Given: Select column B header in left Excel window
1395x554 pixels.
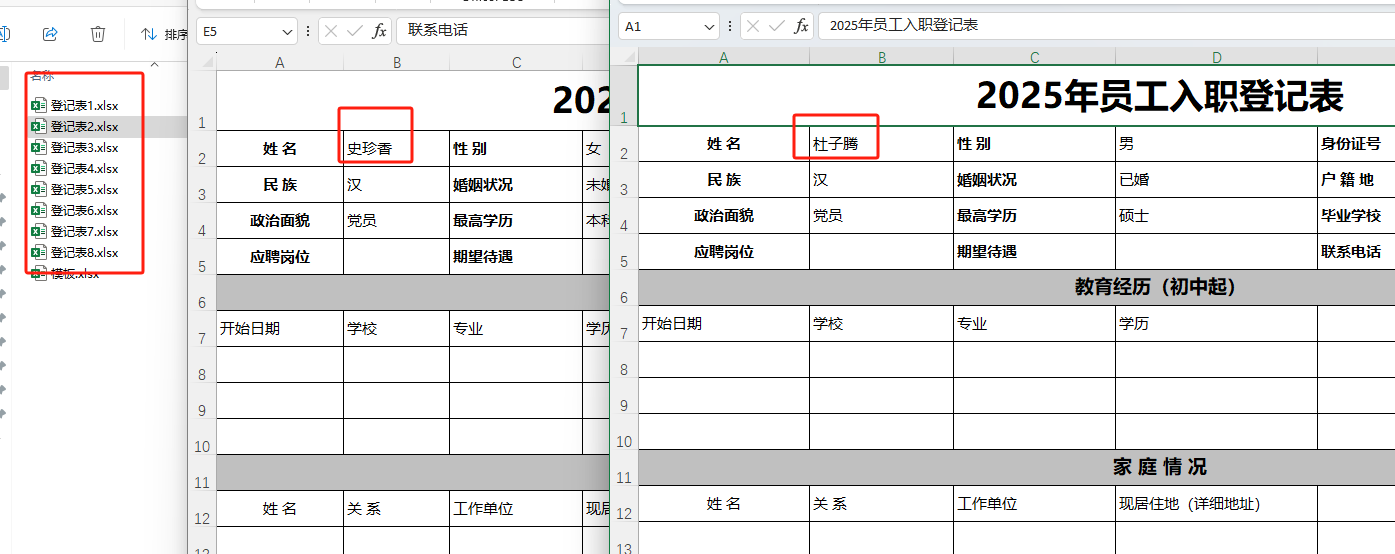Looking at the screenshot, I should pos(397,62).
